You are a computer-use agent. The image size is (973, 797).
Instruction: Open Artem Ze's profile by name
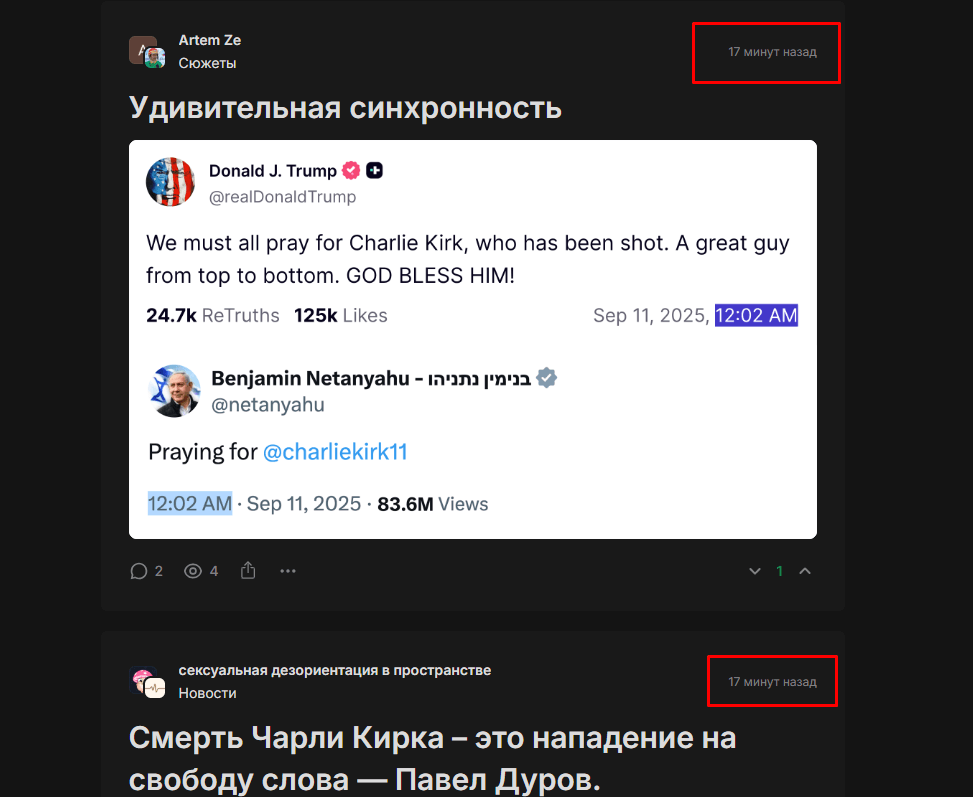pos(209,40)
